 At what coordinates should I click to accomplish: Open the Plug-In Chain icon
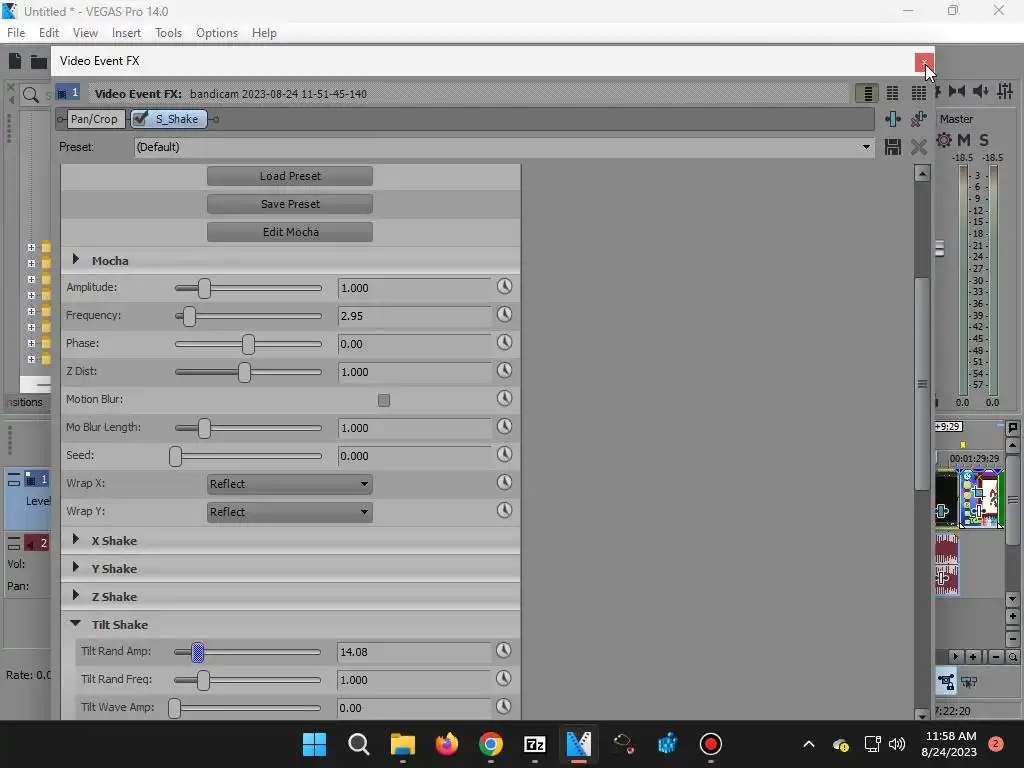pos(893,119)
